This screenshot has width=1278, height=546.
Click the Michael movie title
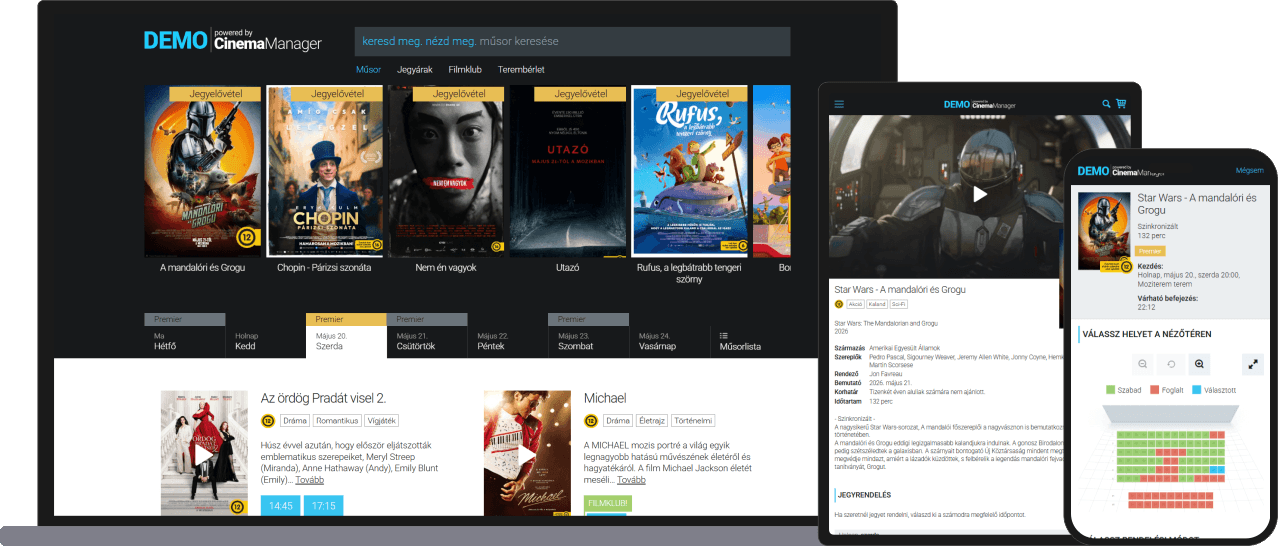click(605, 398)
